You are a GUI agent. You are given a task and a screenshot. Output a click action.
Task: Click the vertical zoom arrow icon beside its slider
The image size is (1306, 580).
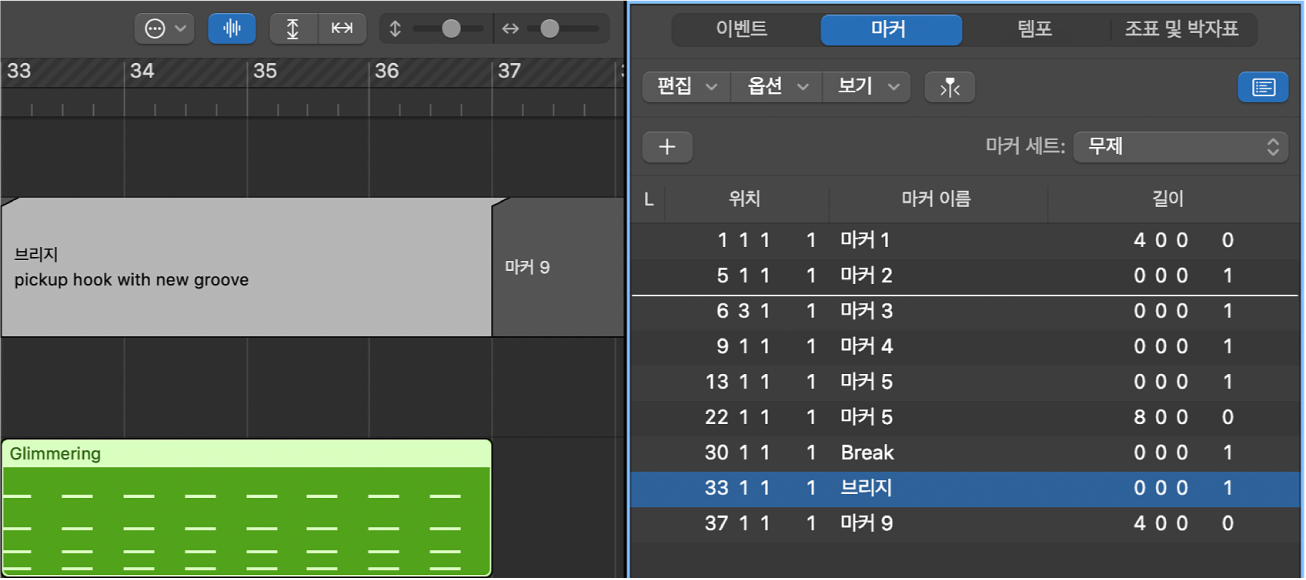(x=394, y=28)
